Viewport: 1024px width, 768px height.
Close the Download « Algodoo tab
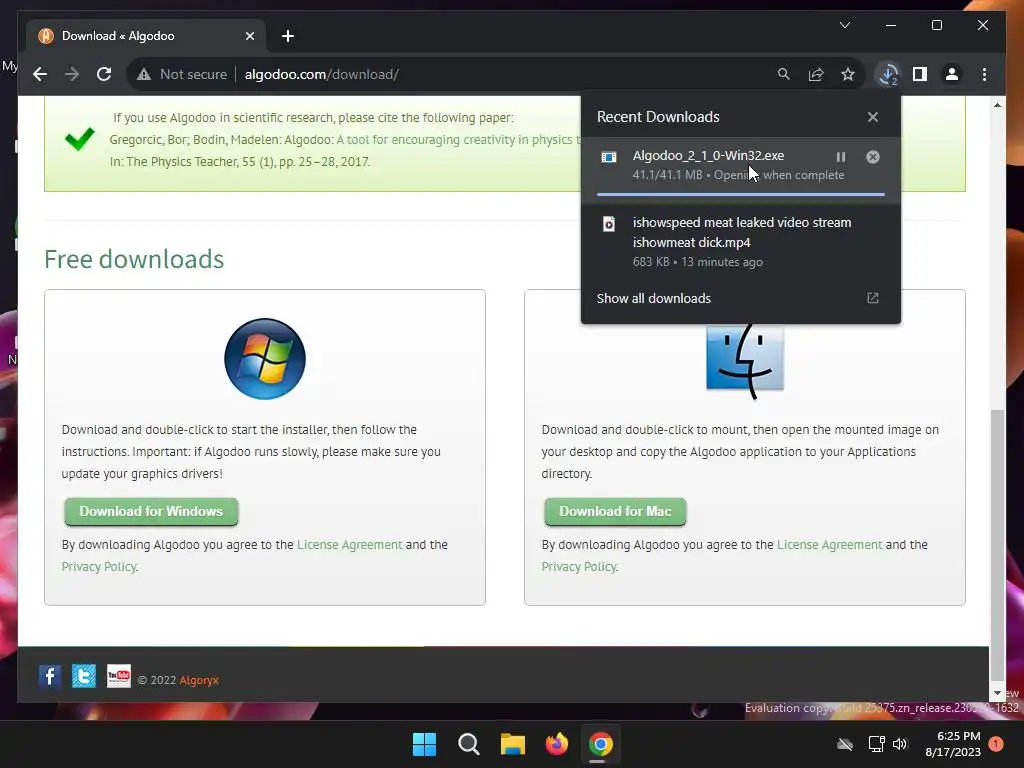click(249, 36)
